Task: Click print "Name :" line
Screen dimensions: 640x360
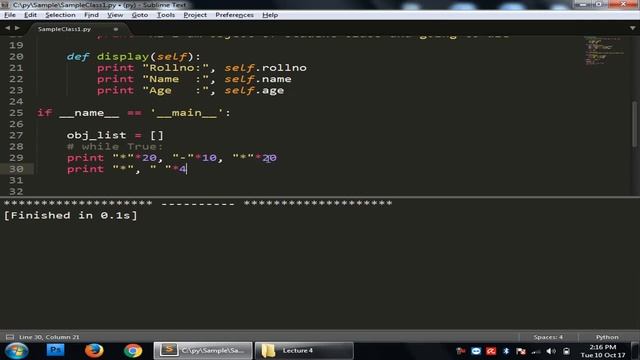Action: (194, 79)
